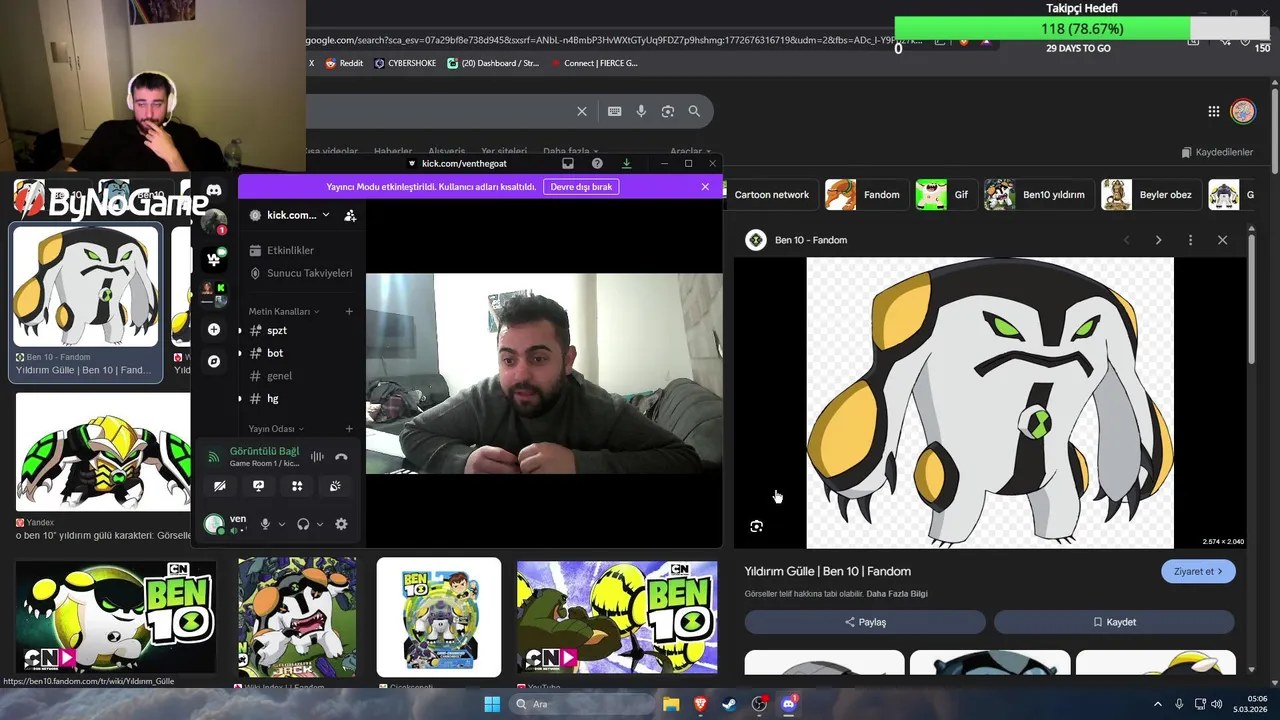The width and height of the screenshot is (1280, 720).
Task: Open Kaydedilenler saved items
Action: tap(1217, 152)
